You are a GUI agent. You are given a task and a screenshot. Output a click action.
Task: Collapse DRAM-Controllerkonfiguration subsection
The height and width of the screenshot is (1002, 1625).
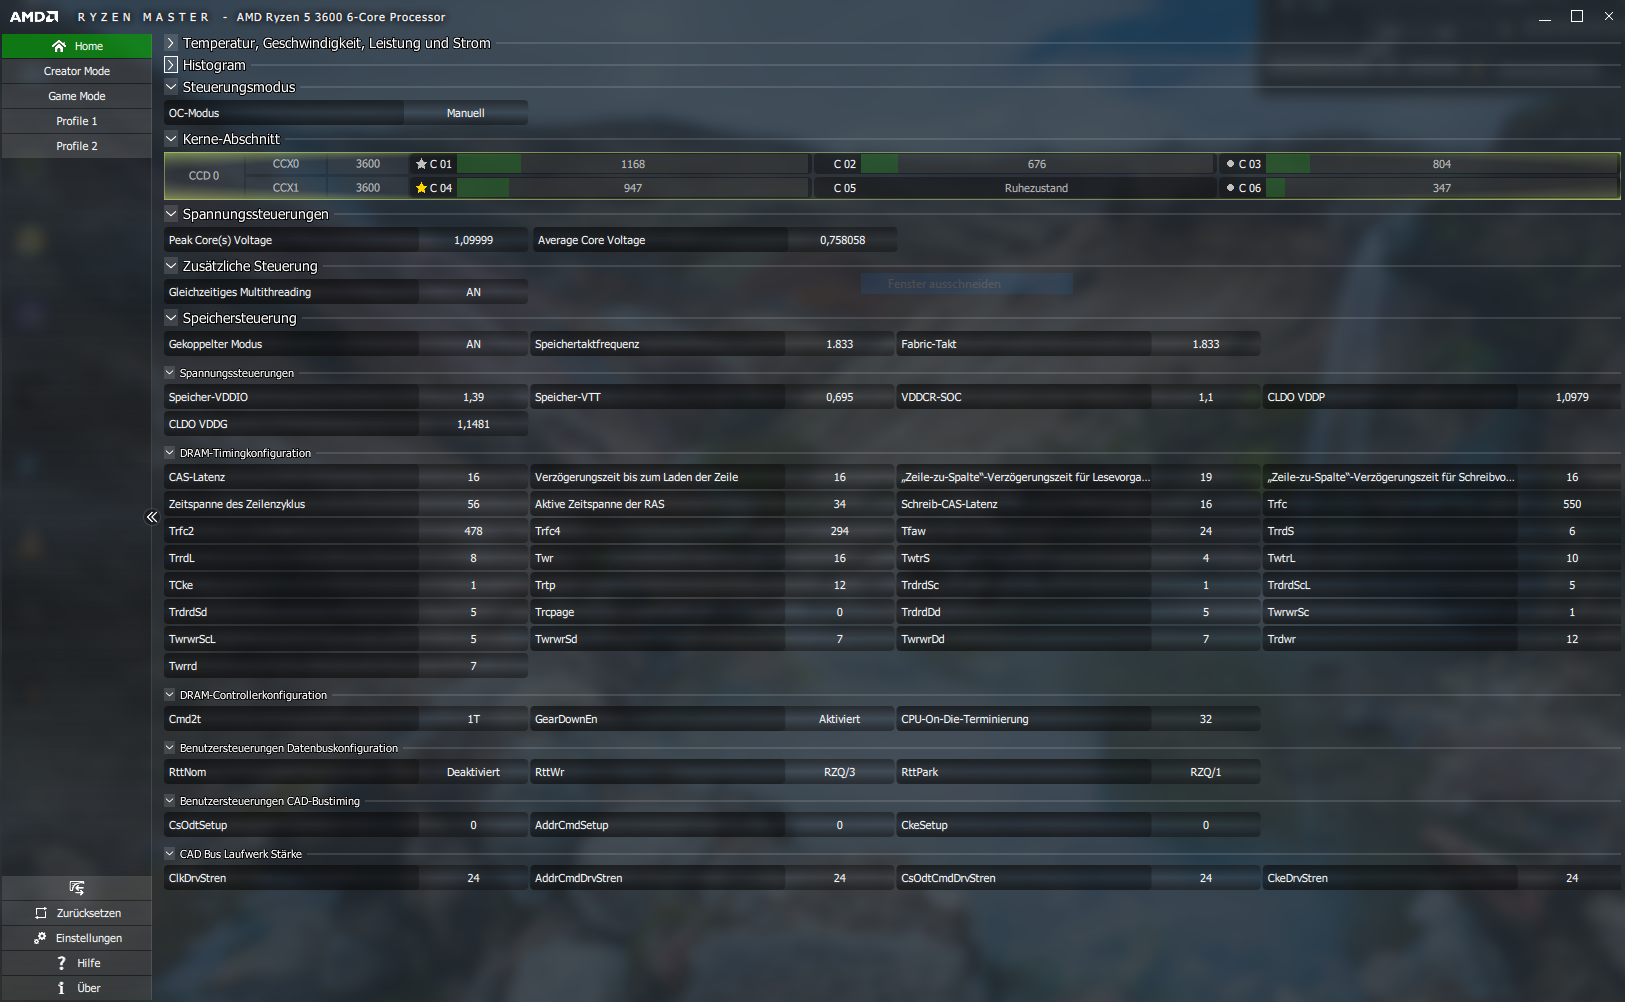[x=170, y=695]
